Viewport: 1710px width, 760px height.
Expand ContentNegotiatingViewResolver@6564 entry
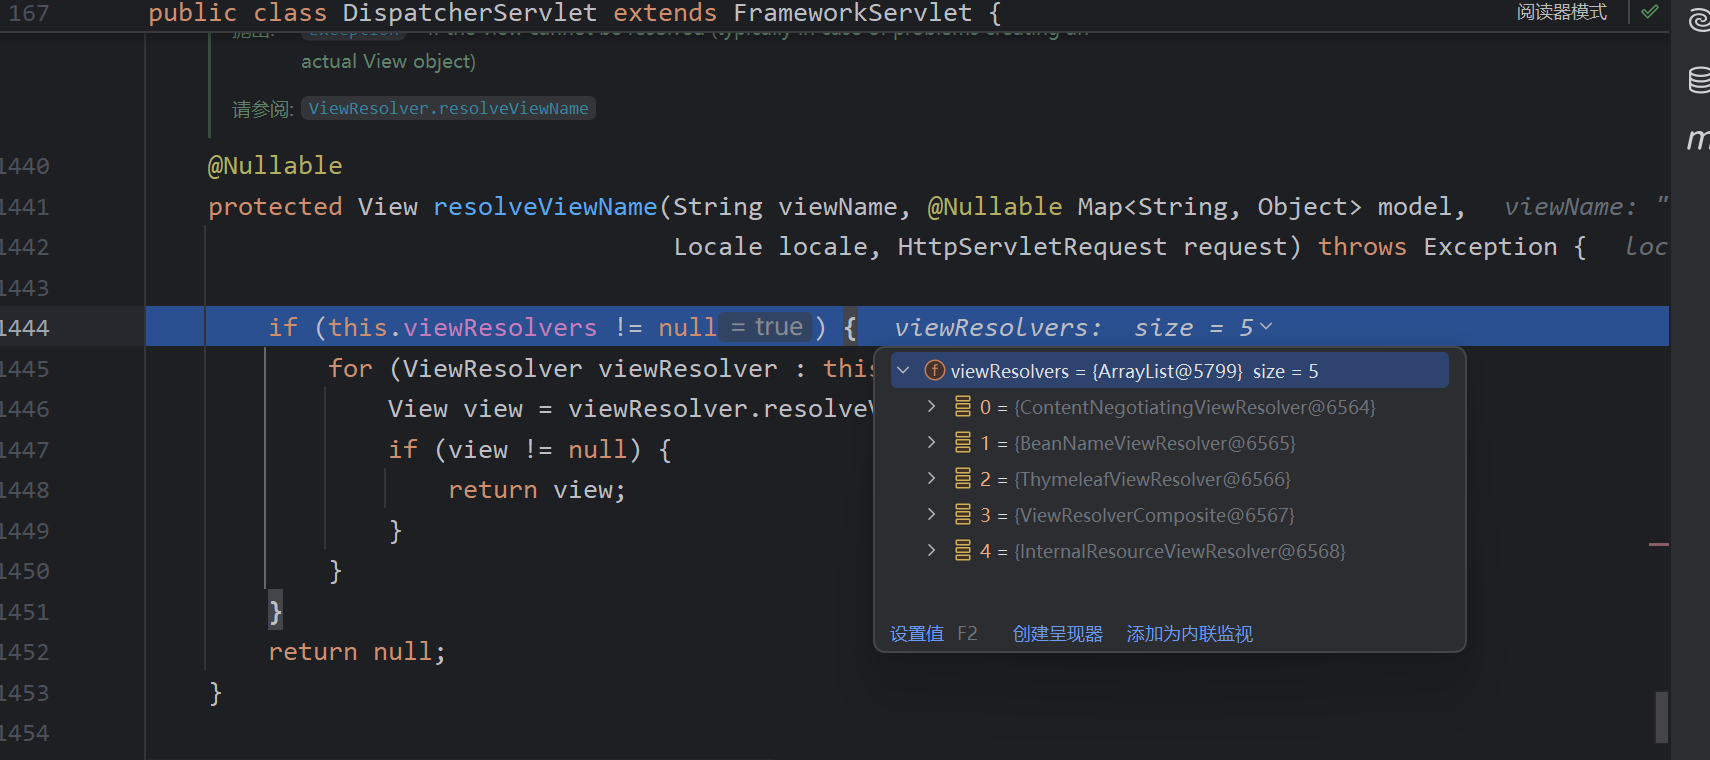click(x=931, y=406)
